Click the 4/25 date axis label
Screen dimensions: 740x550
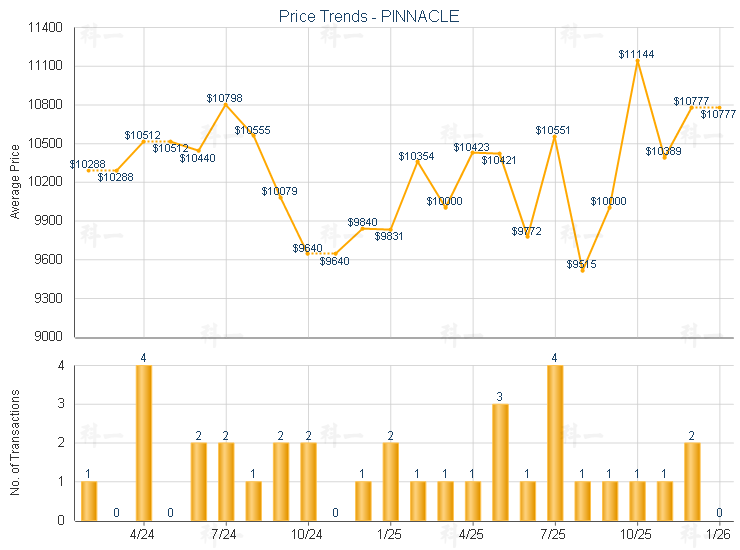click(472, 534)
